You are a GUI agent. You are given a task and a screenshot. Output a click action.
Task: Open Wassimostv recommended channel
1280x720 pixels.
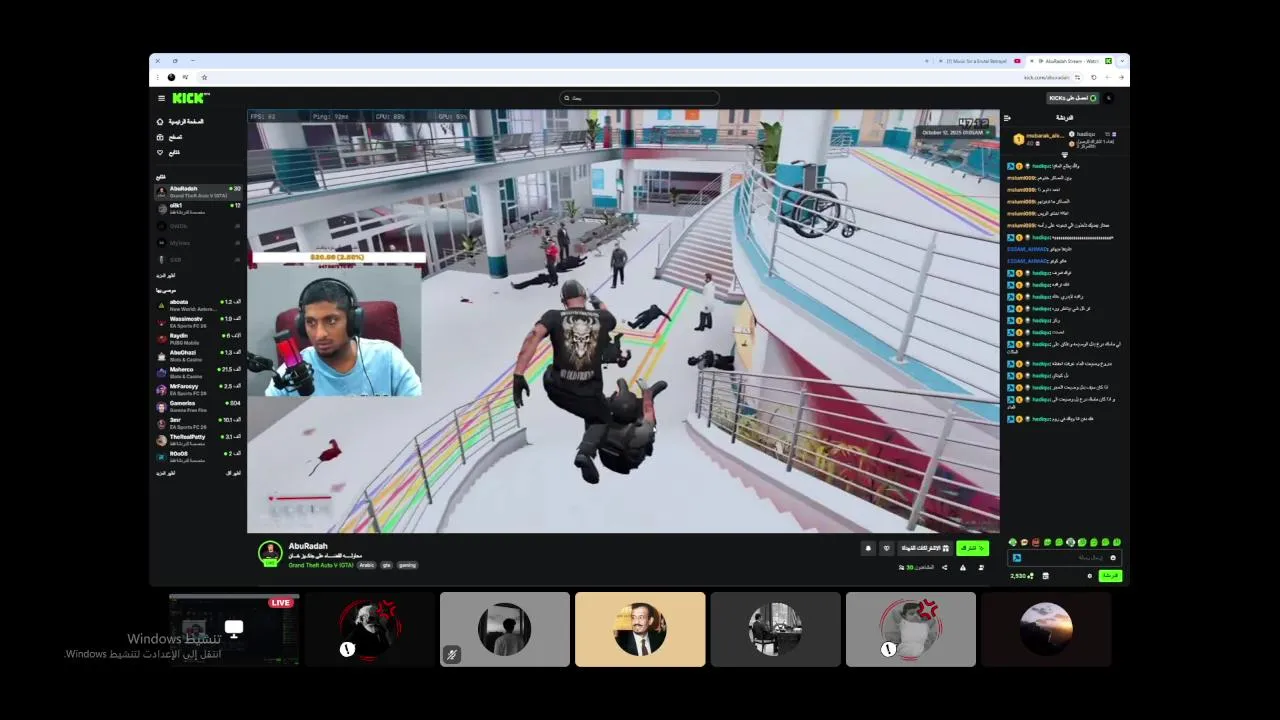(x=199, y=321)
